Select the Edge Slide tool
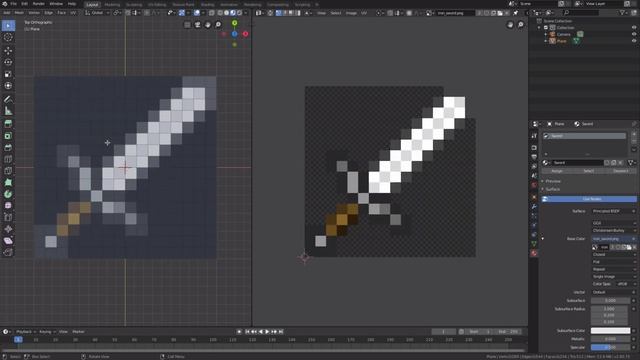This screenshot has height=360, width=640. (8, 218)
